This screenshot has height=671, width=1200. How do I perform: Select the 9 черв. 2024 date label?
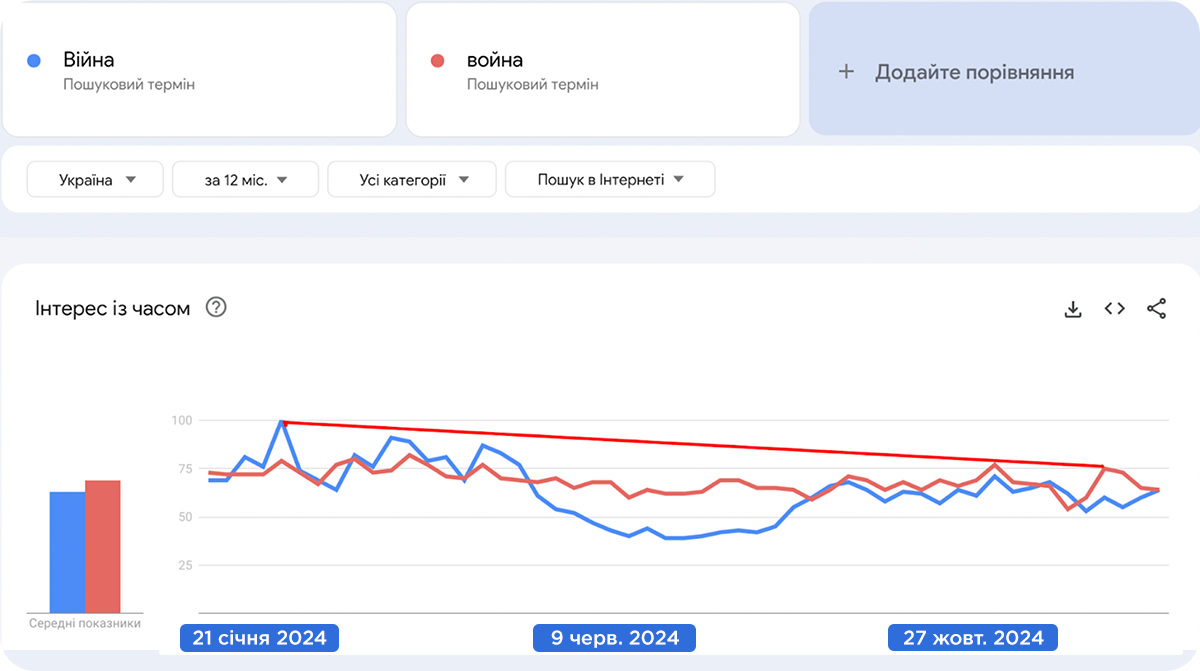[614, 637]
